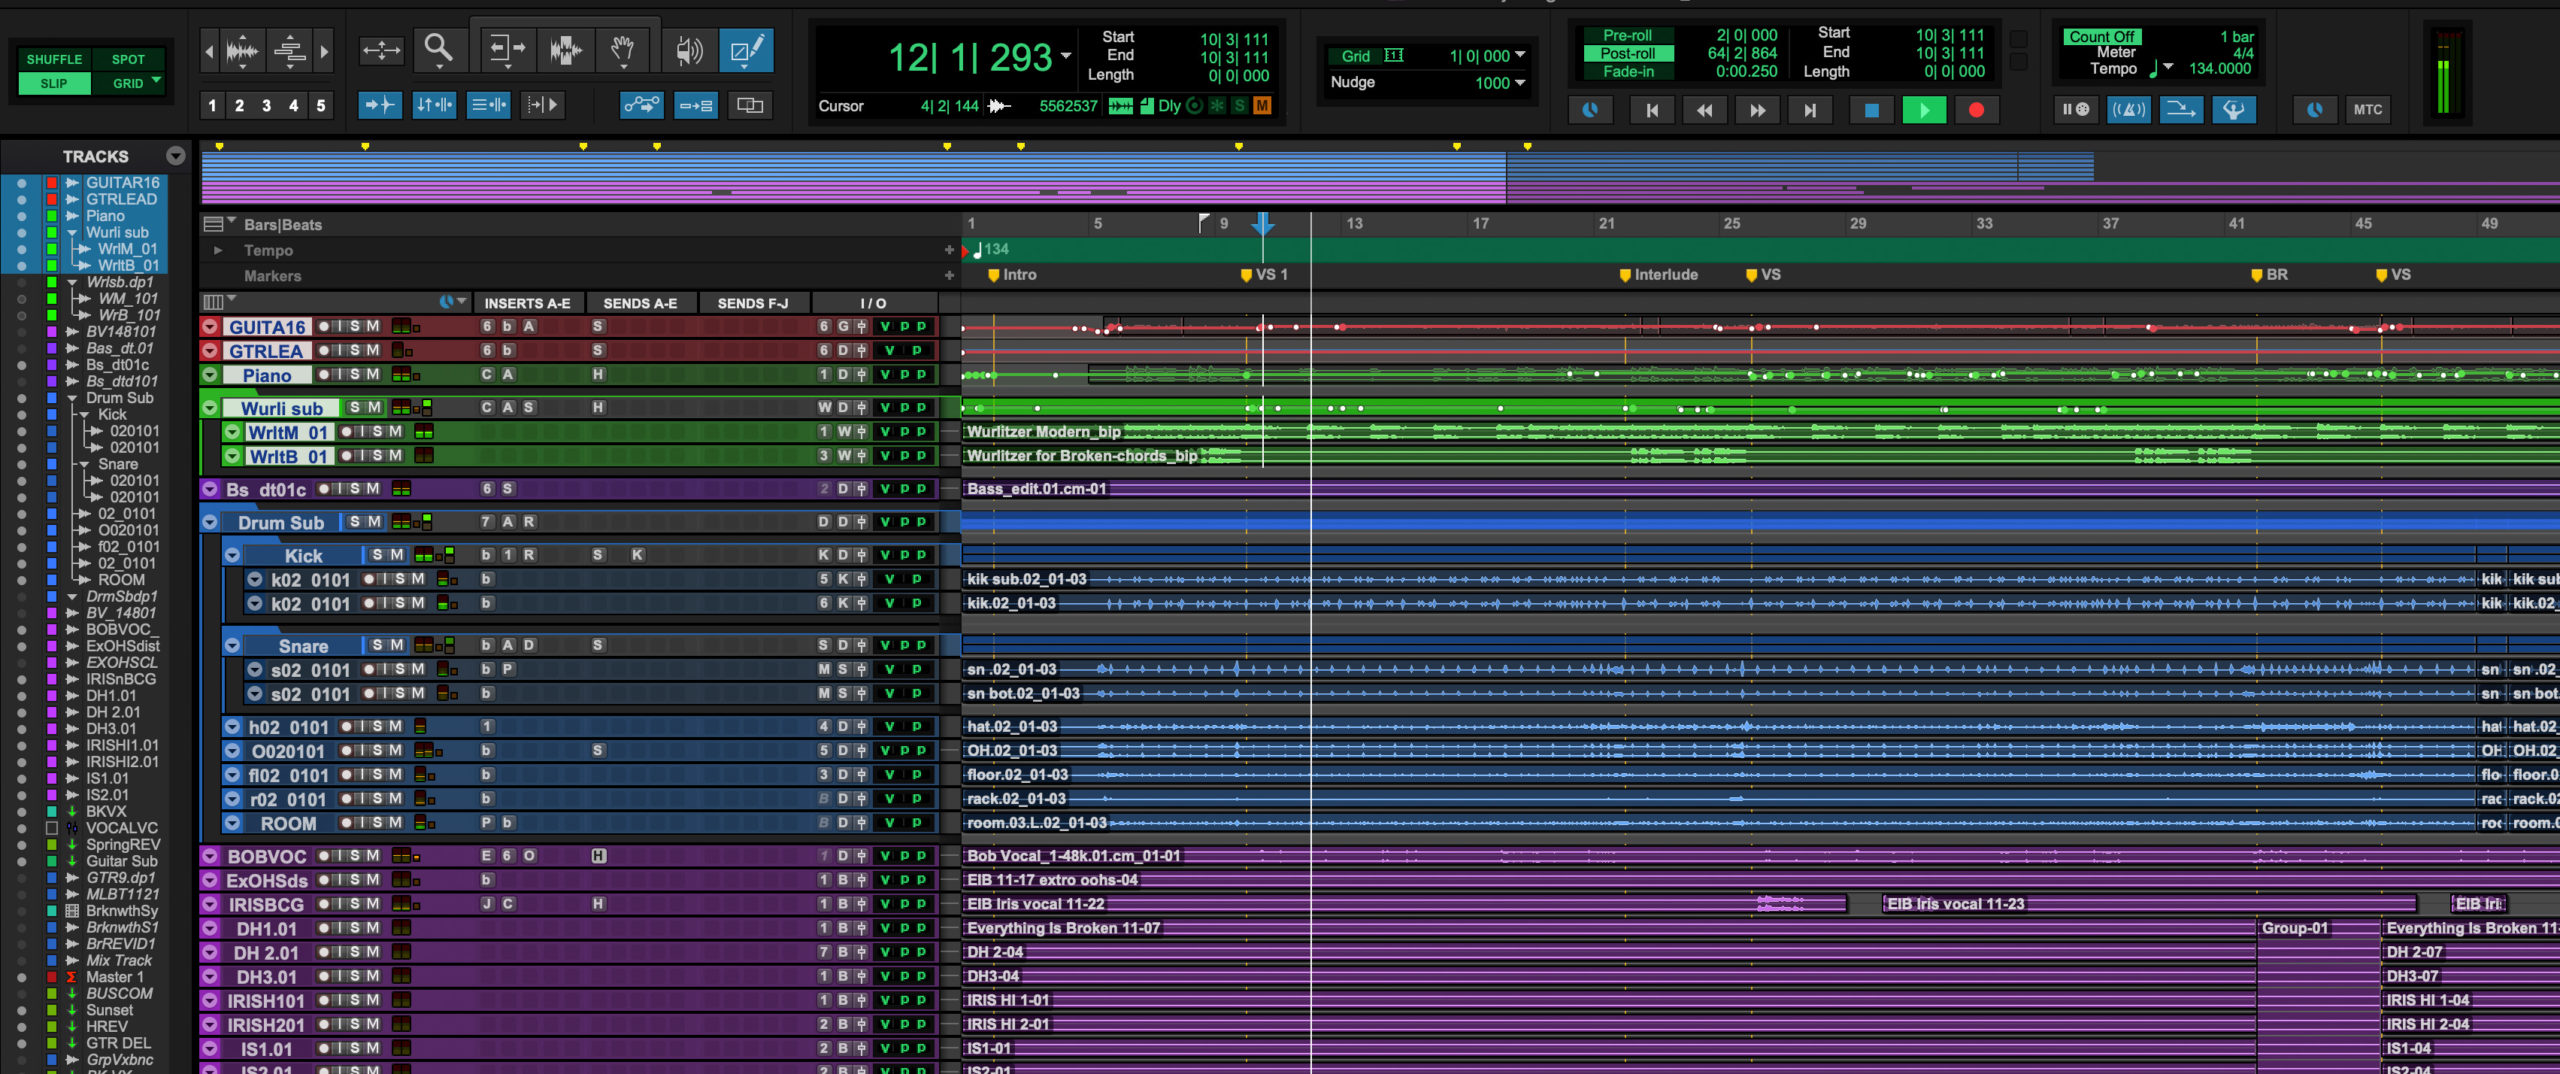Click the INSERTS A-E column header

(527, 303)
